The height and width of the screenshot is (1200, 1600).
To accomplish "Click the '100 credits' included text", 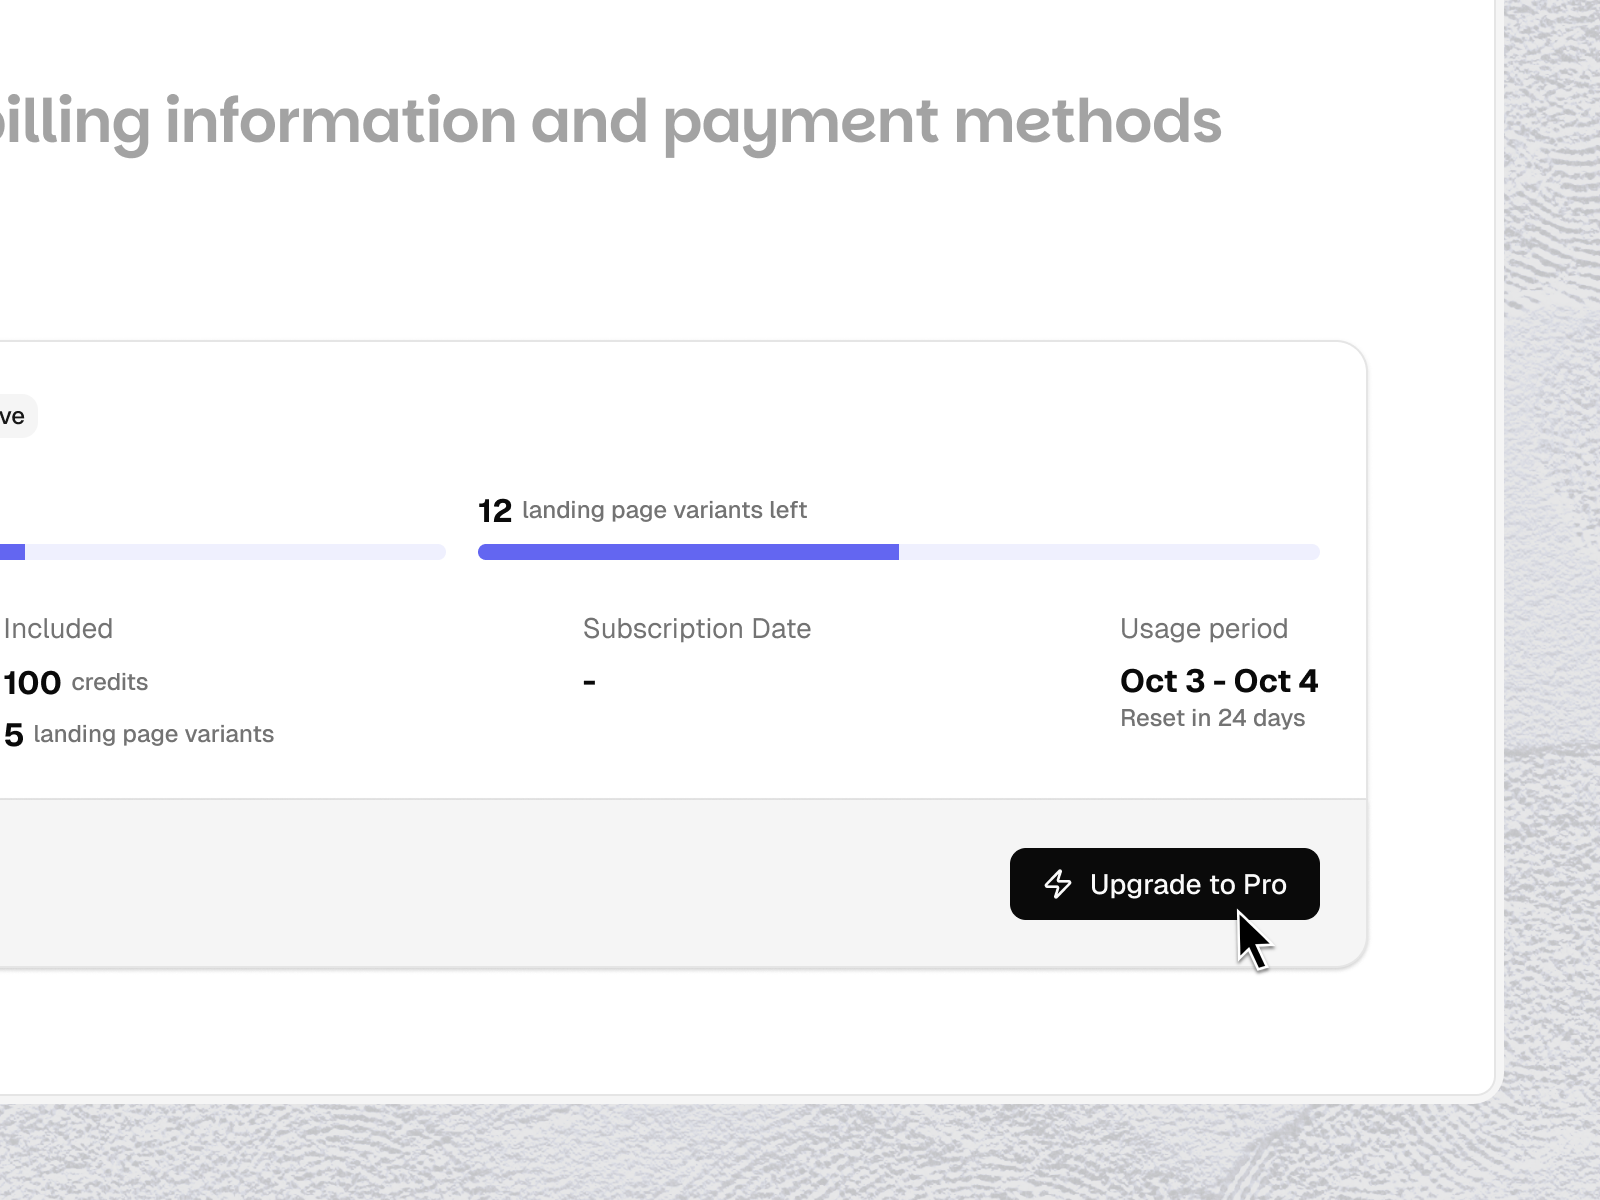I will [76, 683].
